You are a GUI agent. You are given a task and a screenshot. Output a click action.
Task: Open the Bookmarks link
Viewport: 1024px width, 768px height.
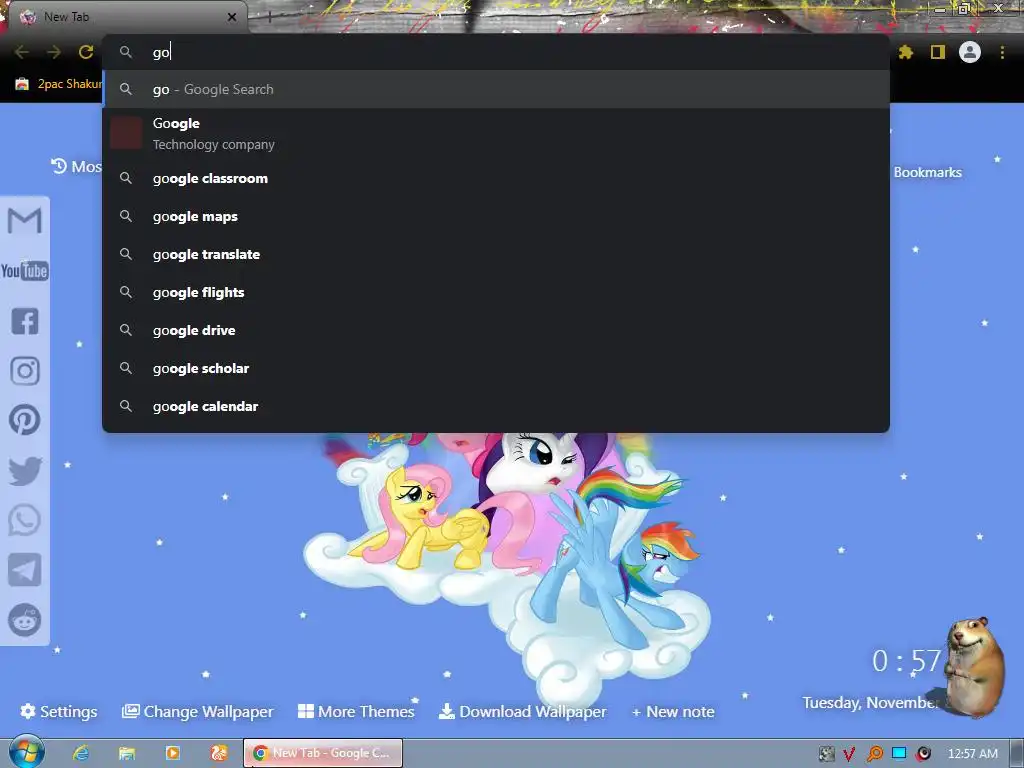(927, 172)
